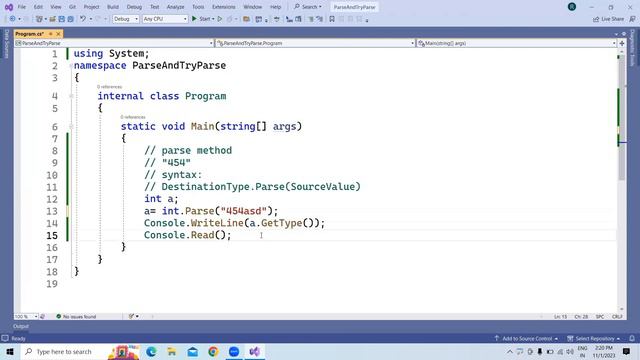
Task: Click the line ending CRLF indicator
Action: click(x=617, y=316)
